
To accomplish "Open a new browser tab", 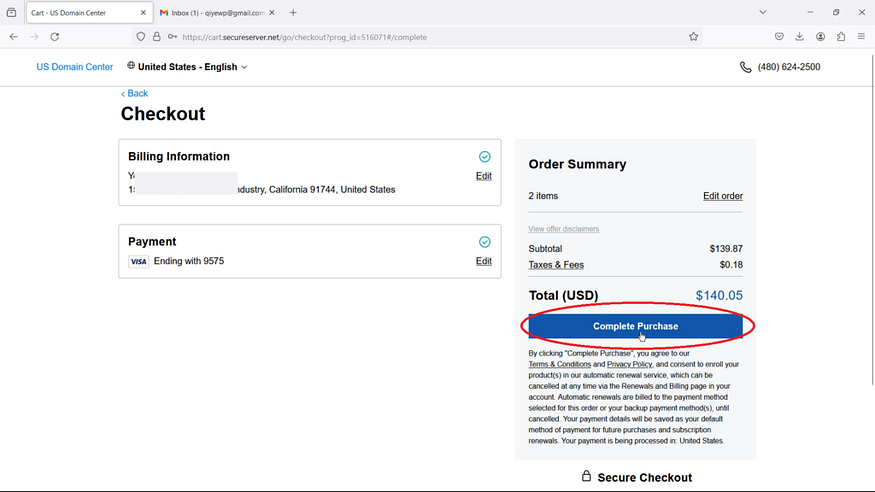I will (293, 13).
